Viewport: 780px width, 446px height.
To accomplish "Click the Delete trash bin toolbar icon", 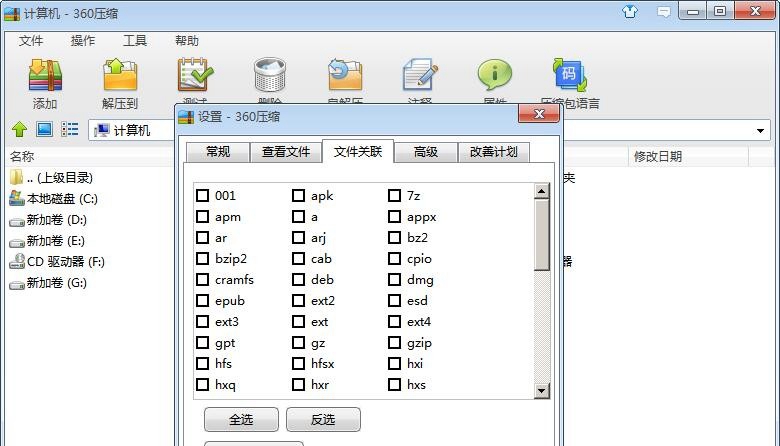I will click(270, 75).
